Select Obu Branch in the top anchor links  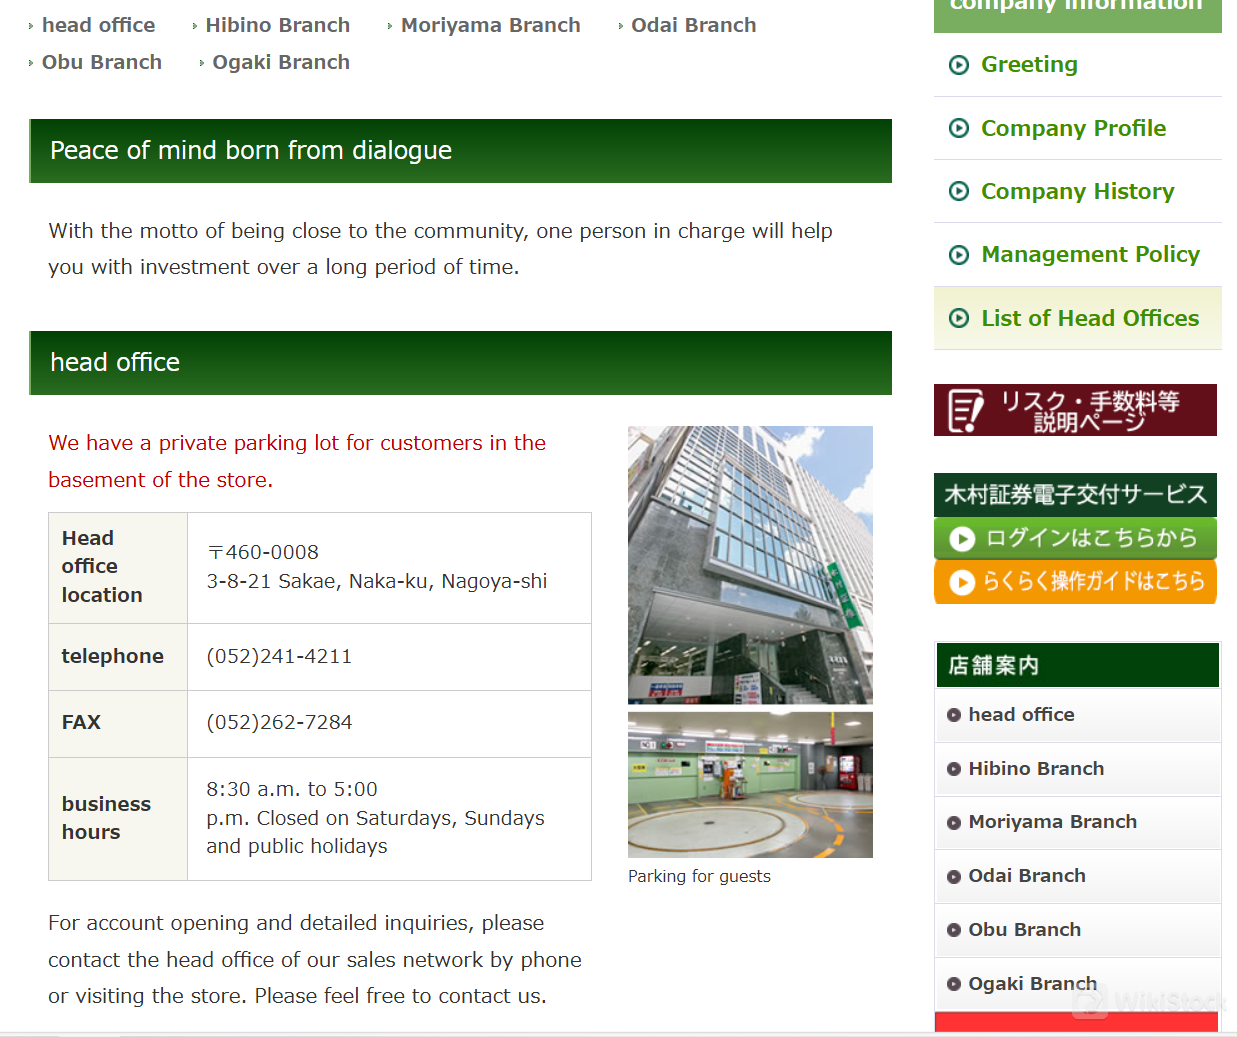click(101, 62)
